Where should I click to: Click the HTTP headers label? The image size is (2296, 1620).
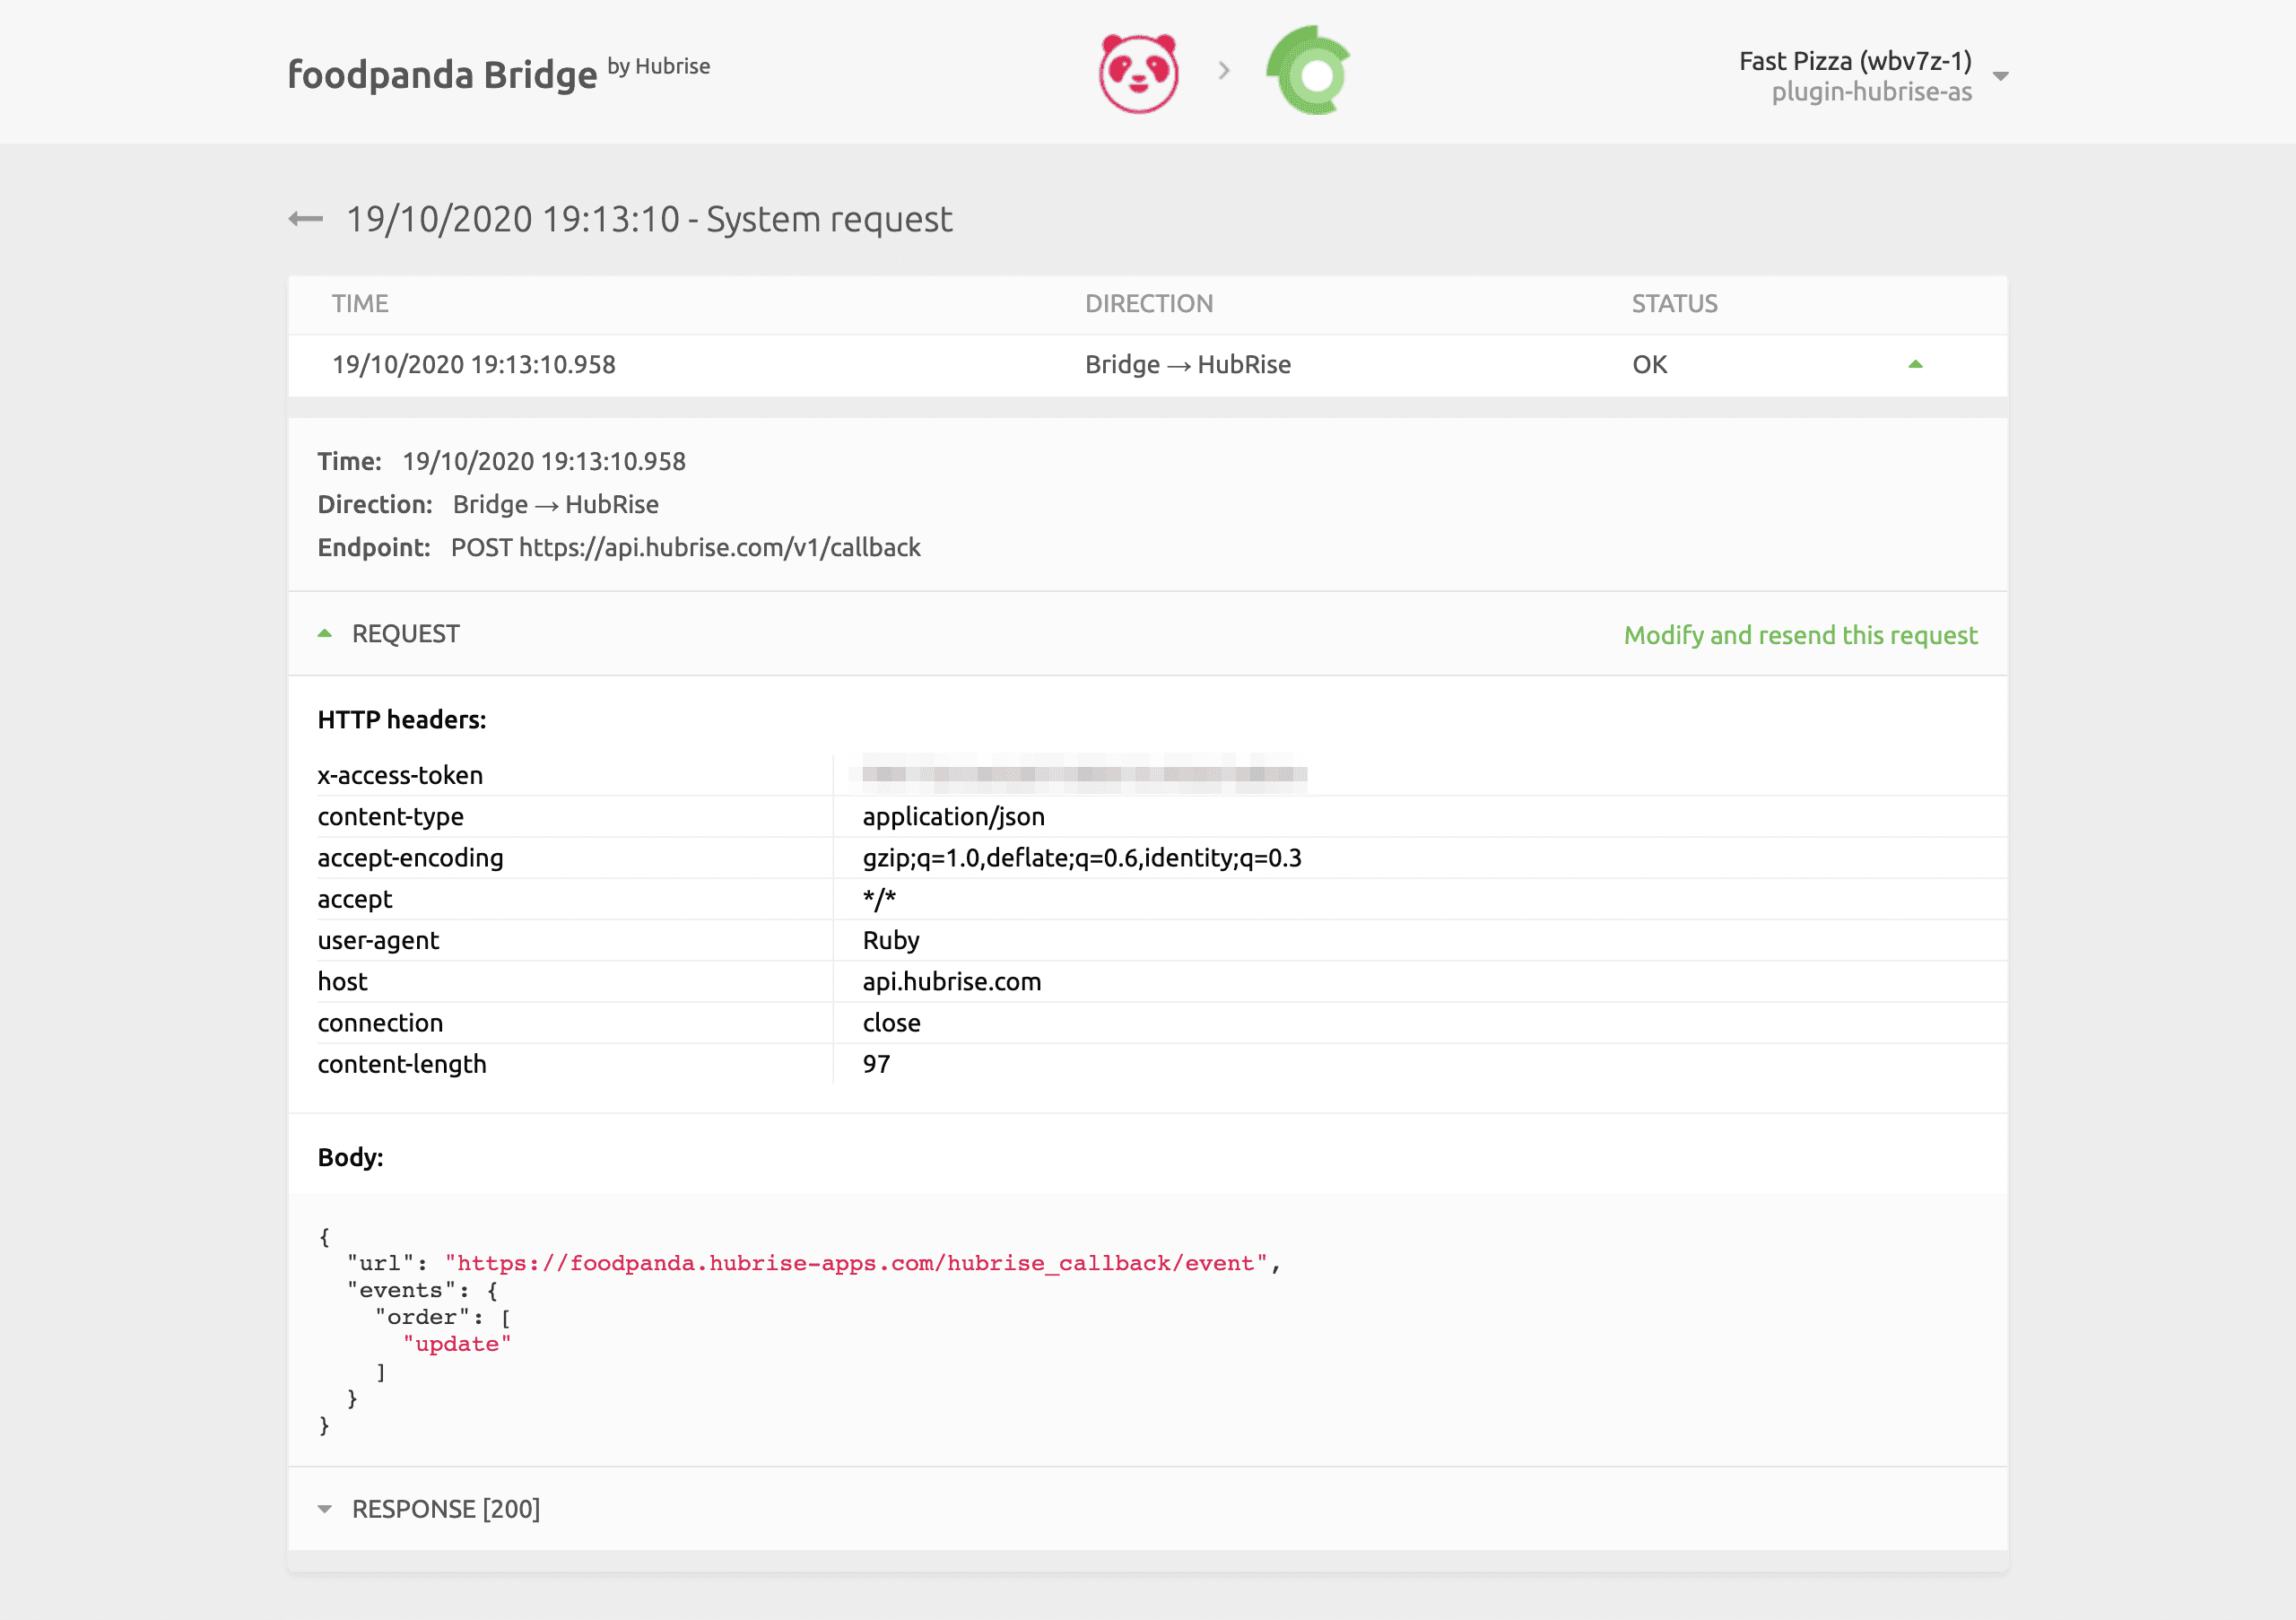(402, 720)
